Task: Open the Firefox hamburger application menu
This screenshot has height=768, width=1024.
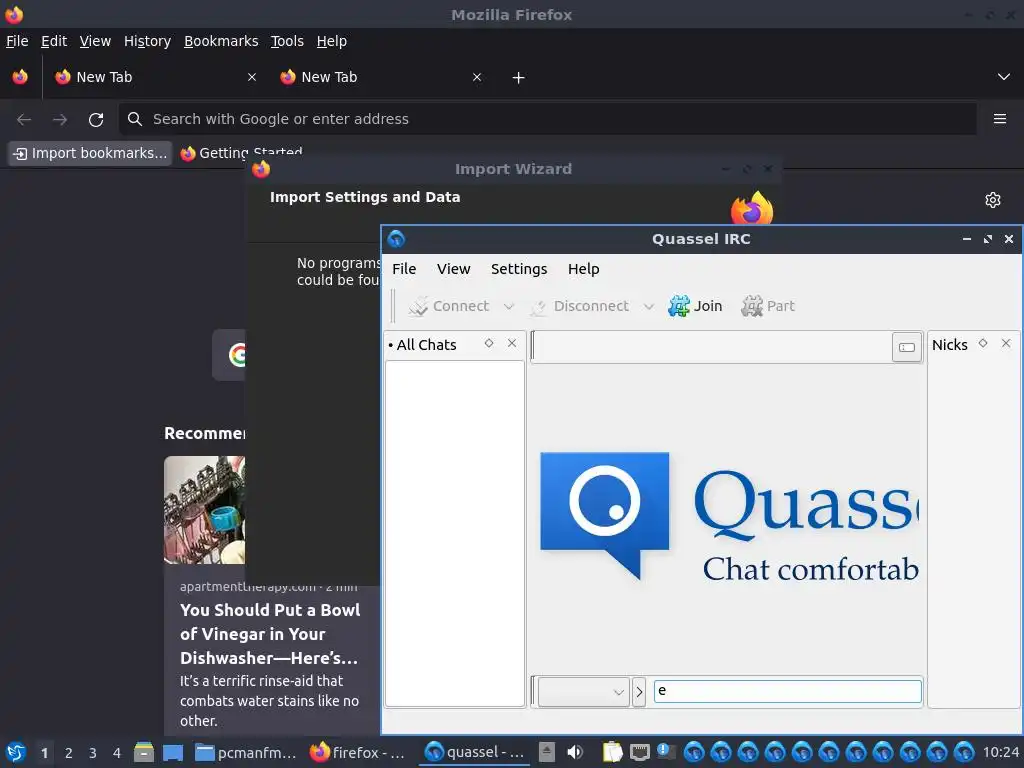Action: [x=1000, y=119]
